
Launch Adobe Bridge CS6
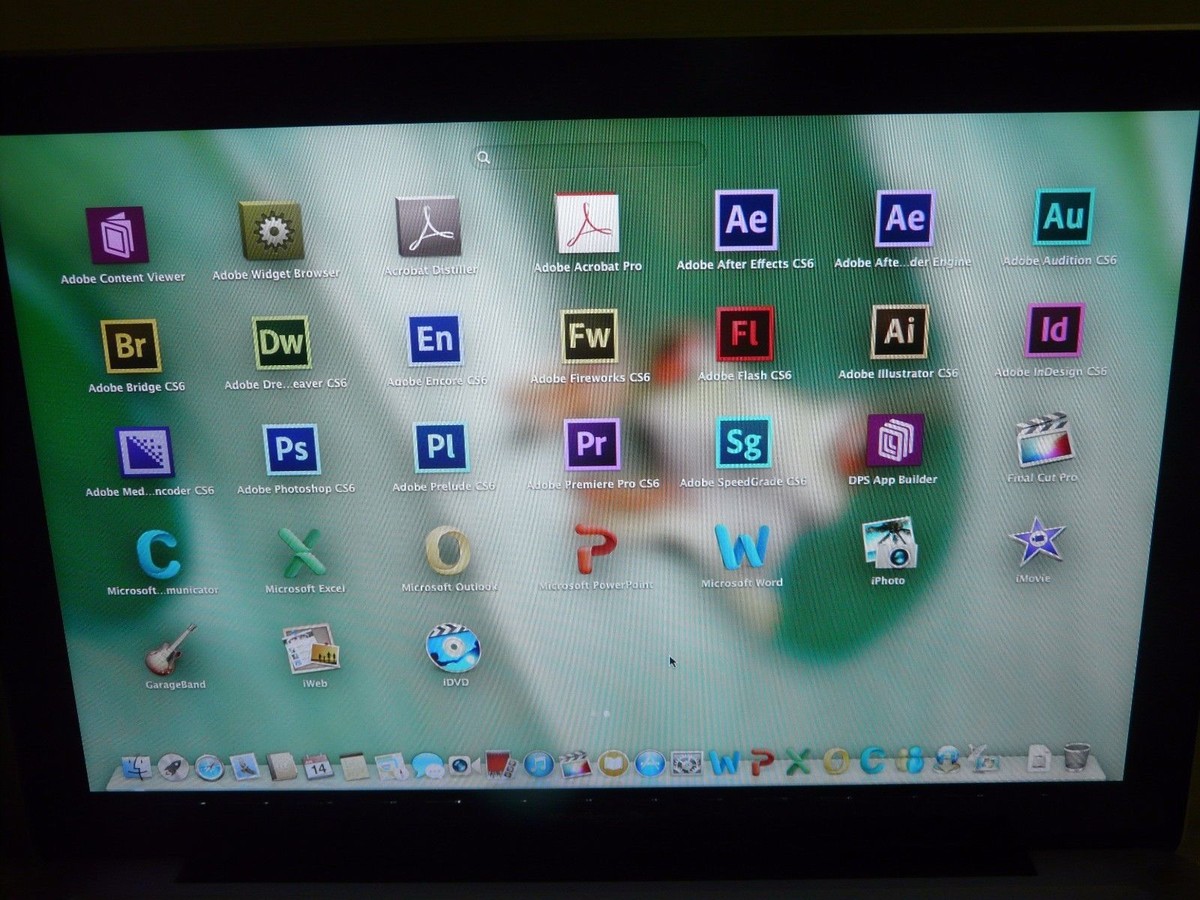point(131,346)
